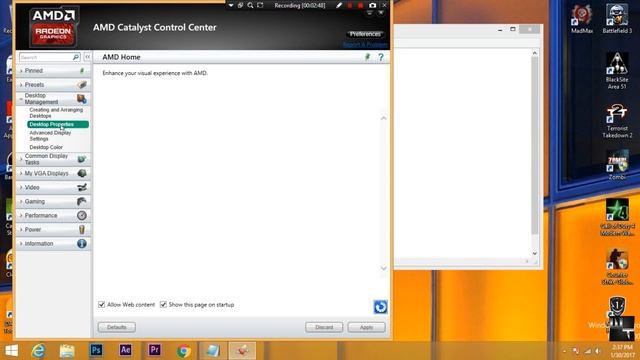Click the pin icon in AMD Home header
The height and width of the screenshot is (360, 640).
(x=367, y=57)
